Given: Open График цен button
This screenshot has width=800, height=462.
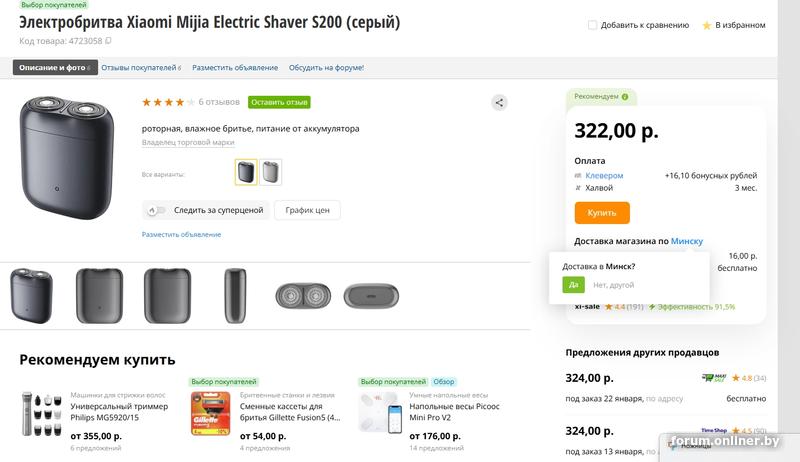Looking at the screenshot, I should [x=307, y=210].
